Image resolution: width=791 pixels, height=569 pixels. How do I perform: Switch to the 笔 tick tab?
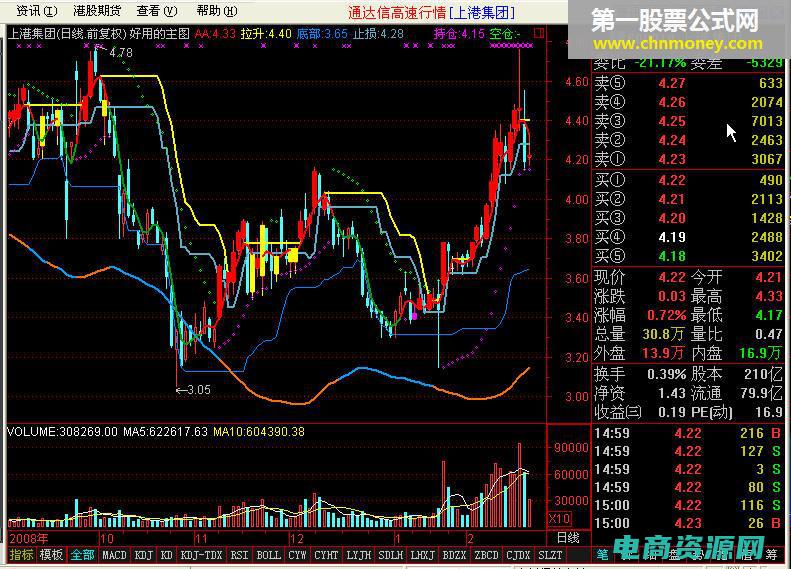tap(603, 555)
